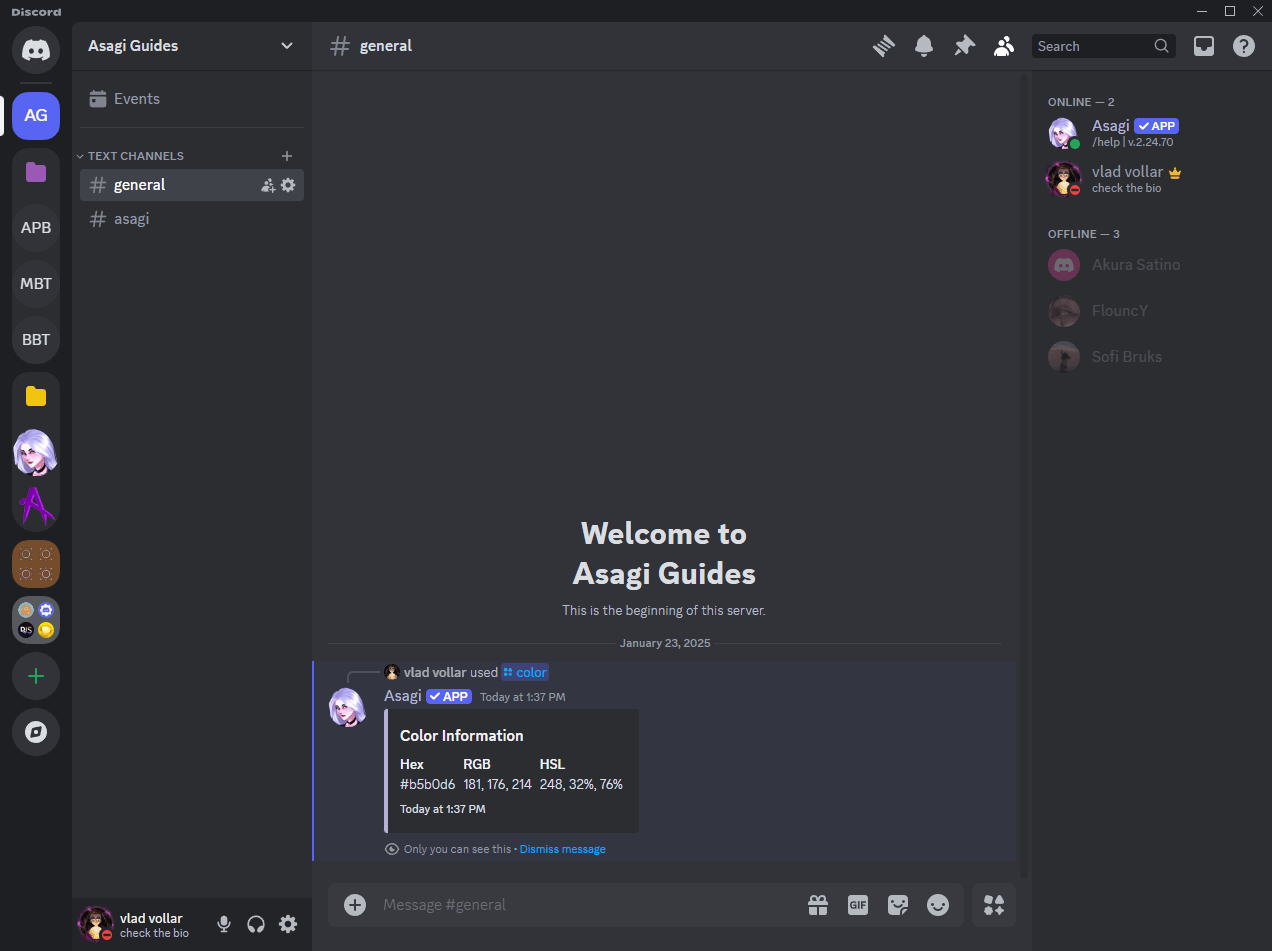This screenshot has width=1272, height=951.
Task: Open the APB server
Action: (x=36, y=227)
